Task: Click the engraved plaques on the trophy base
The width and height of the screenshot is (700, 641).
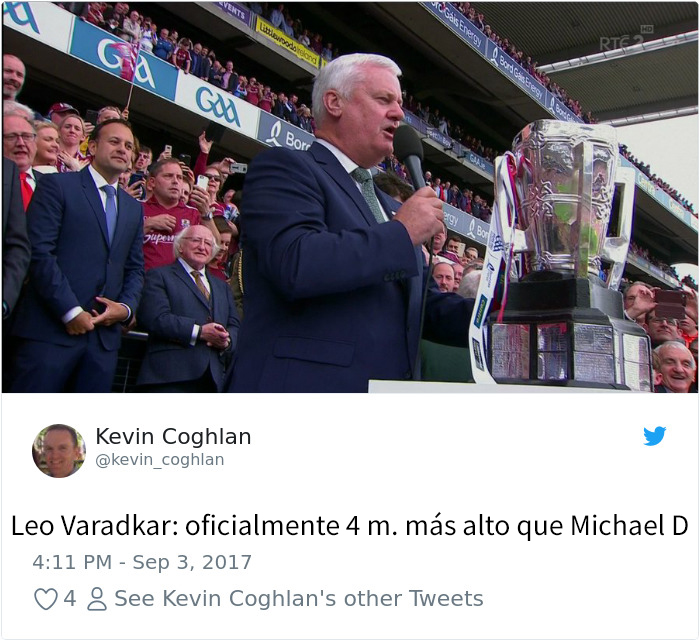Action: 569,351
